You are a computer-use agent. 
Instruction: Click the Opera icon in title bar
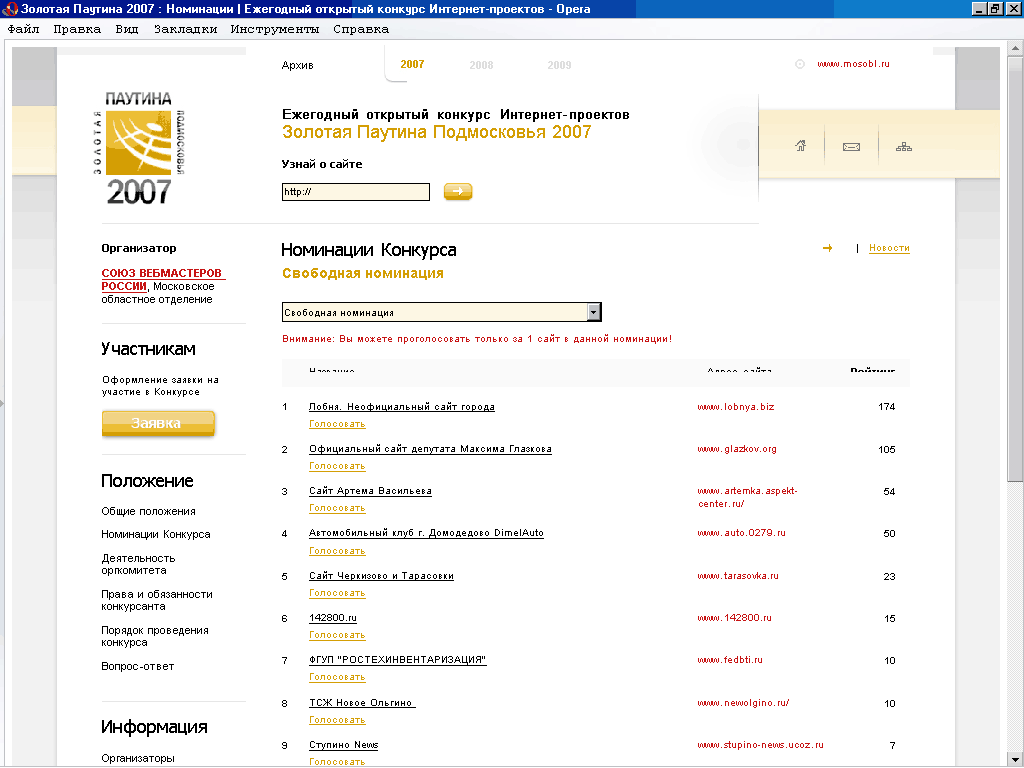[10, 9]
